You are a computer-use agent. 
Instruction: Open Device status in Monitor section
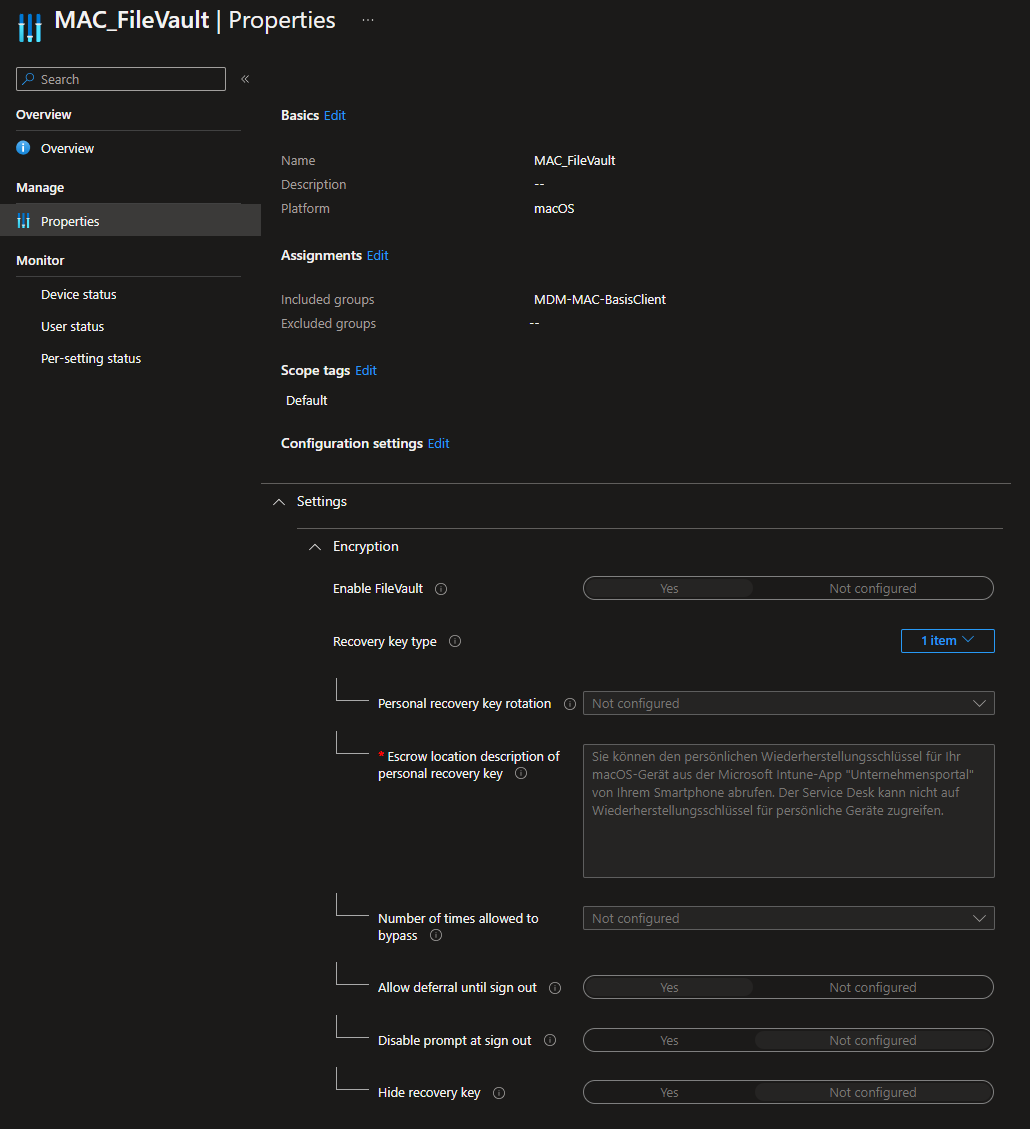[x=78, y=295]
